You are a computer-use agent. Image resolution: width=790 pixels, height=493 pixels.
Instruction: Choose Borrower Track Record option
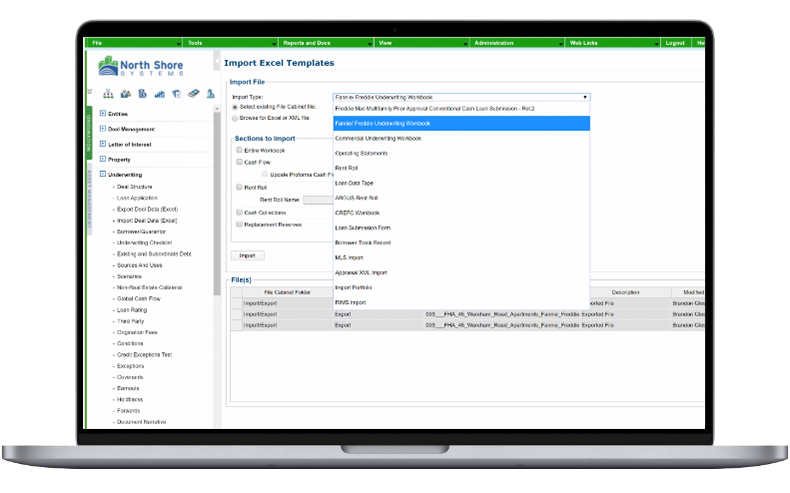tap(462, 243)
